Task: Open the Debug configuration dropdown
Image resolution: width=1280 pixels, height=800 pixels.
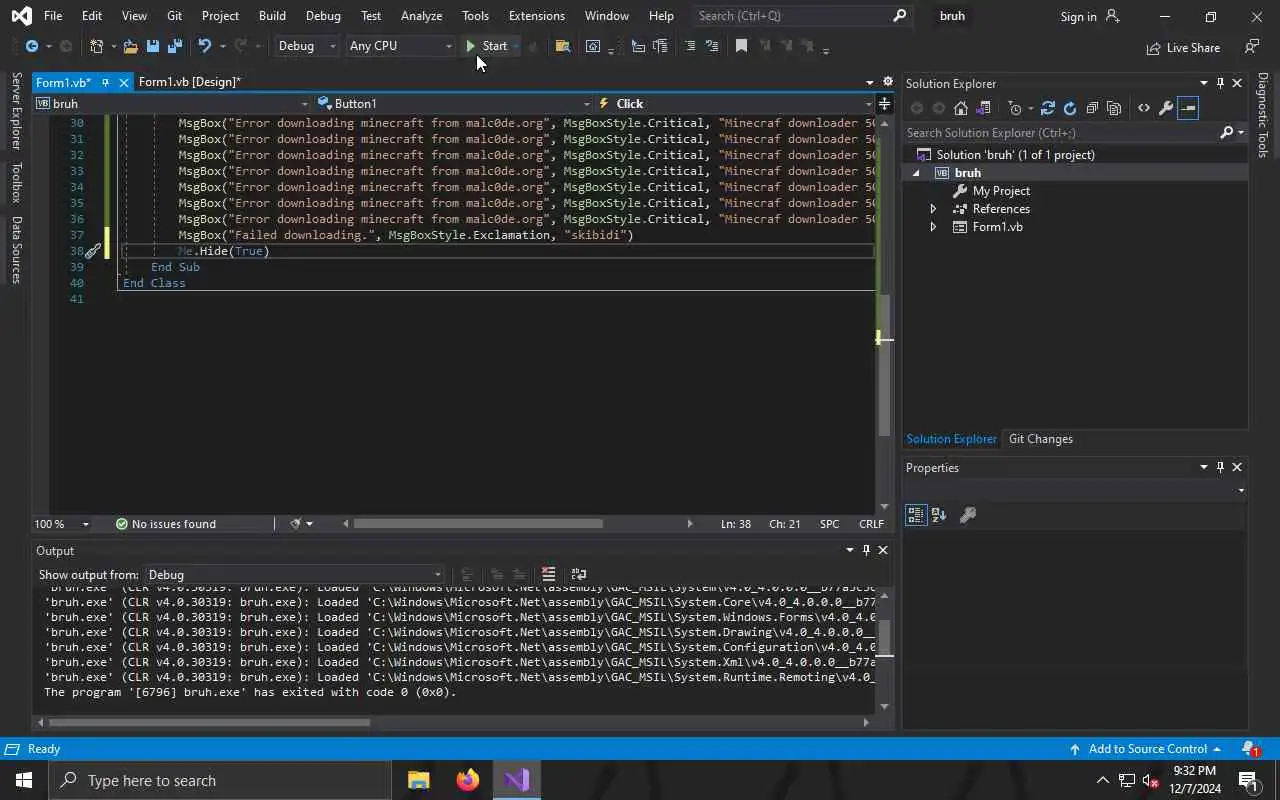Action: pos(306,46)
